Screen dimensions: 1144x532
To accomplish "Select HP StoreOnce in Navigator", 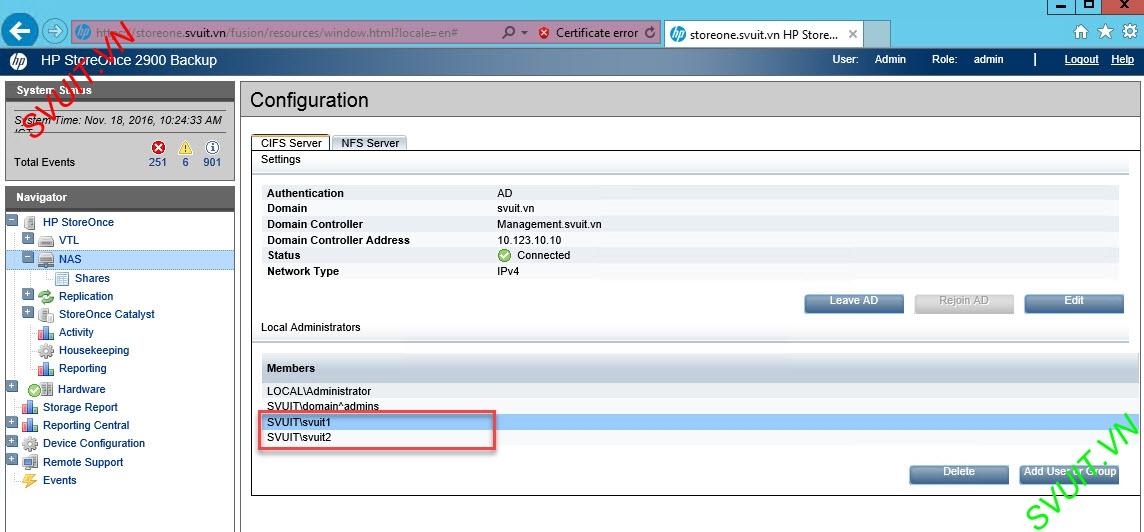I will (78, 222).
